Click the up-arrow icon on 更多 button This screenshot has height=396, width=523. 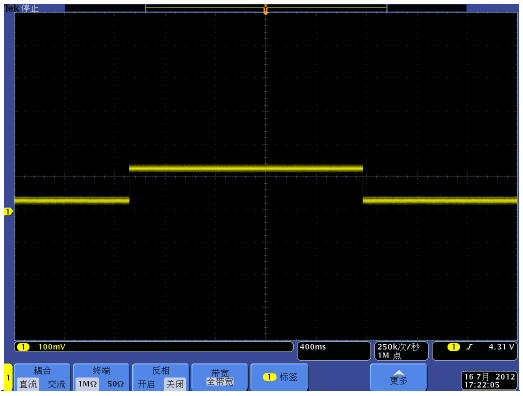(399, 373)
